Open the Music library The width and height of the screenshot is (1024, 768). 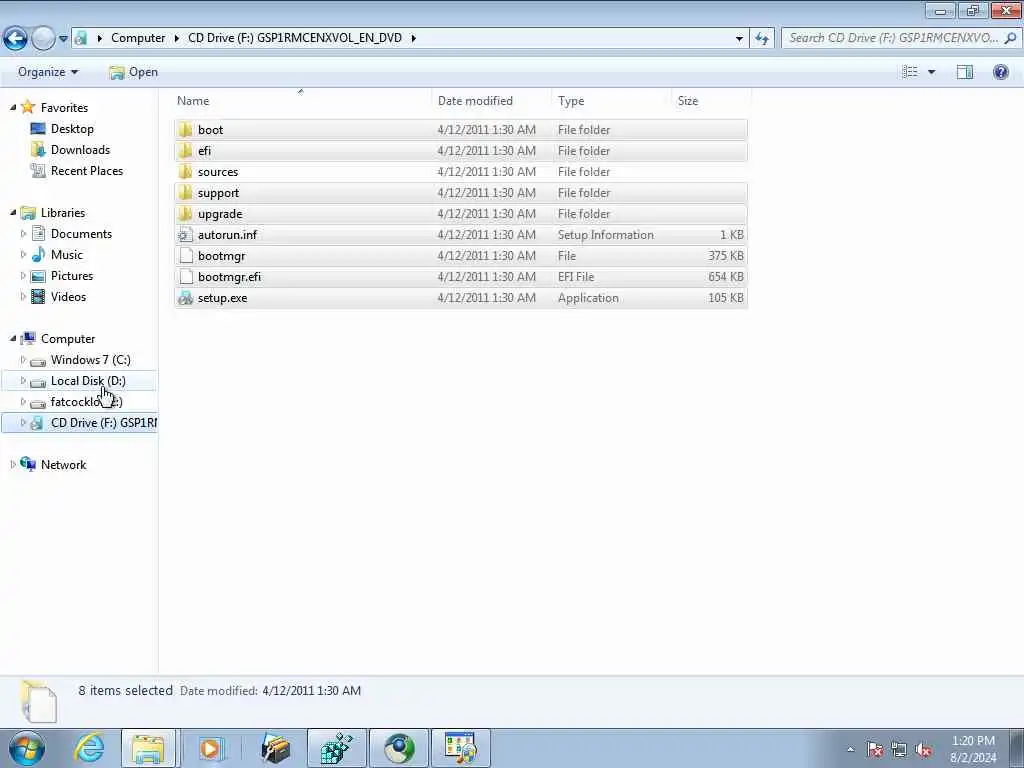pyautogui.click(x=67, y=254)
